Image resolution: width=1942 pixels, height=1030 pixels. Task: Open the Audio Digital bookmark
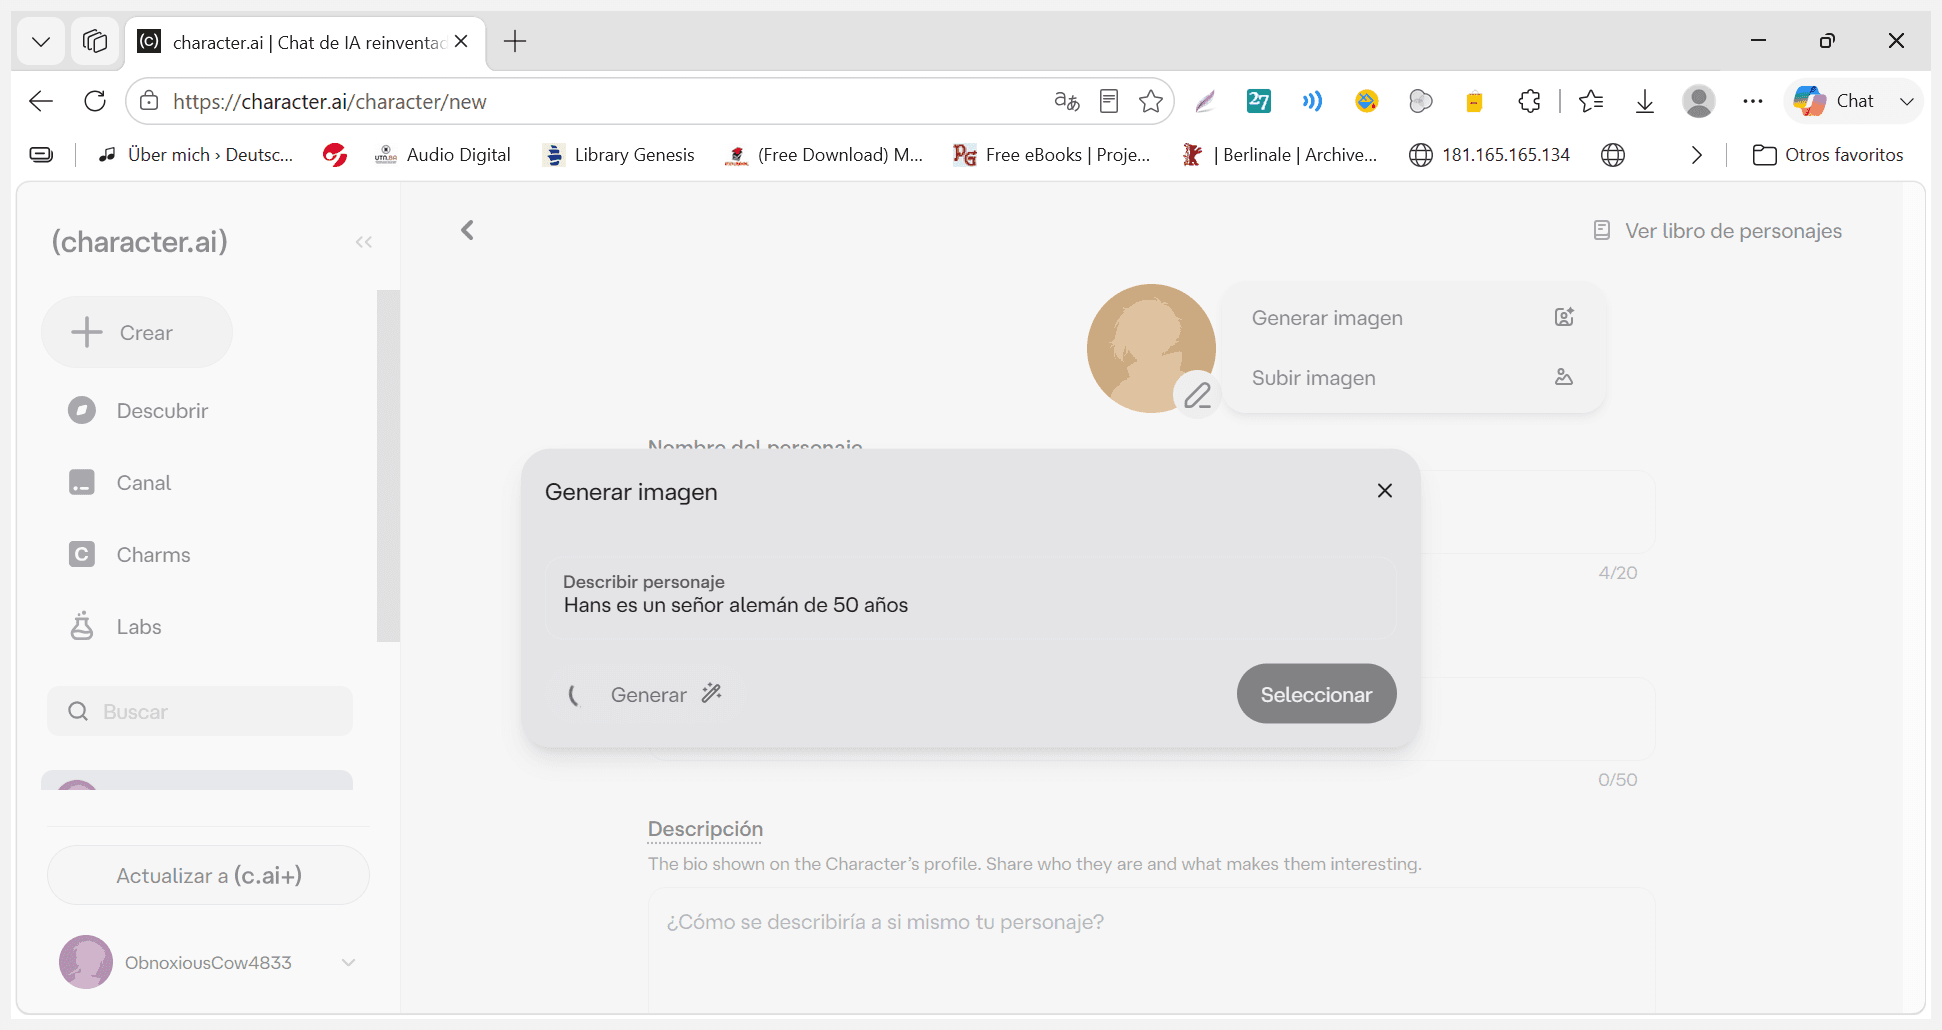(x=442, y=155)
